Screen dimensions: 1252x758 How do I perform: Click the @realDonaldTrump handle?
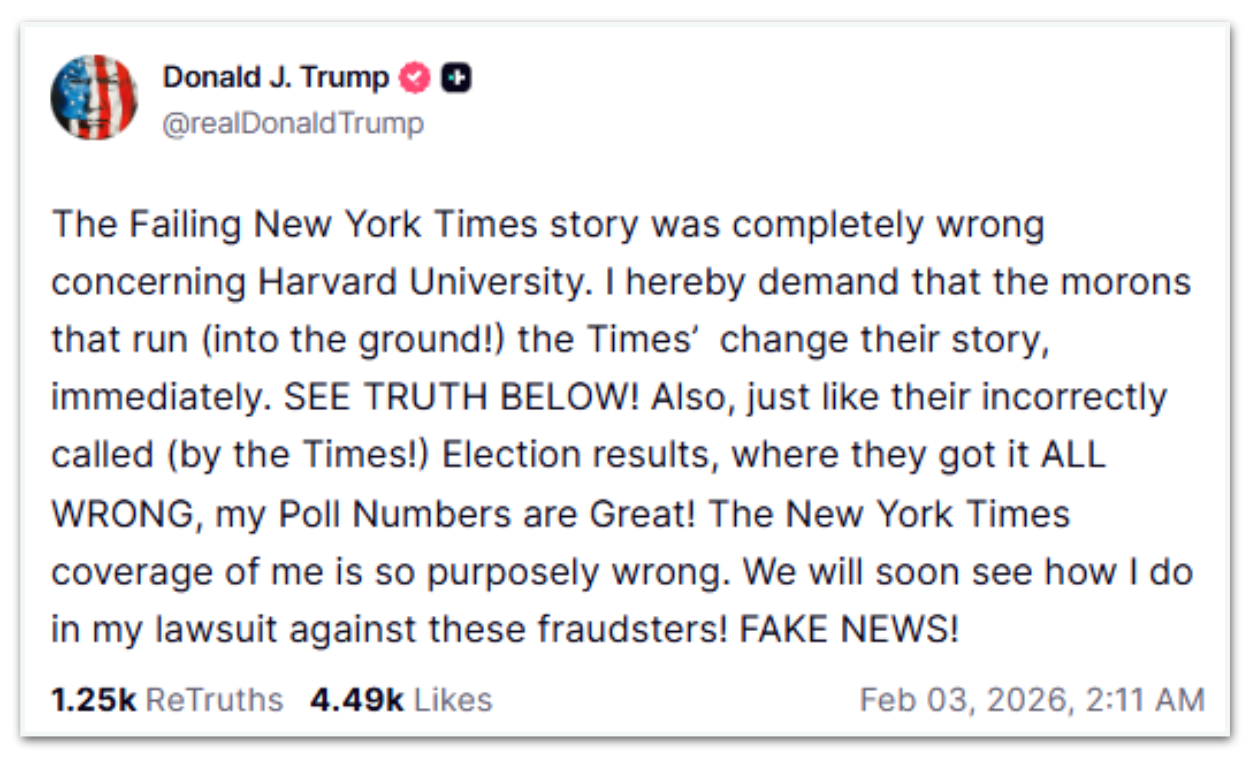click(293, 123)
